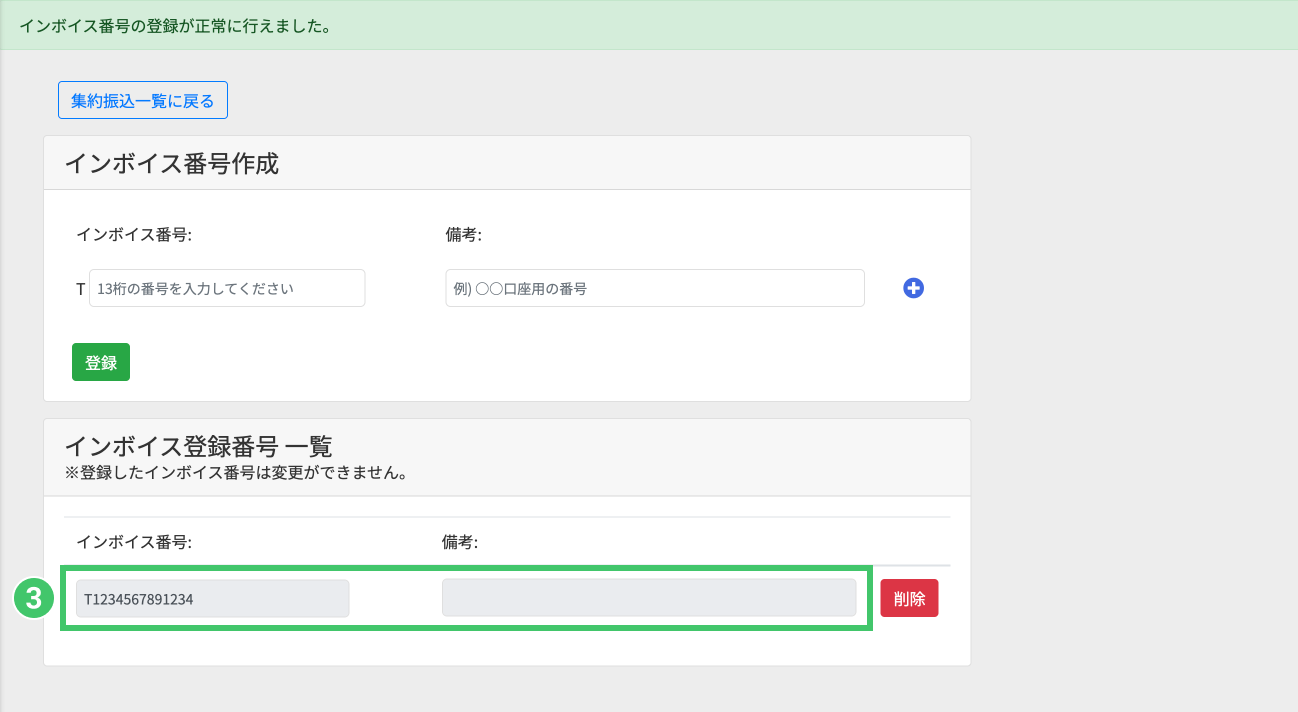Click the インボイス番号 label in registered list
This screenshot has height=712, width=1298.
pyautogui.click(x=134, y=542)
